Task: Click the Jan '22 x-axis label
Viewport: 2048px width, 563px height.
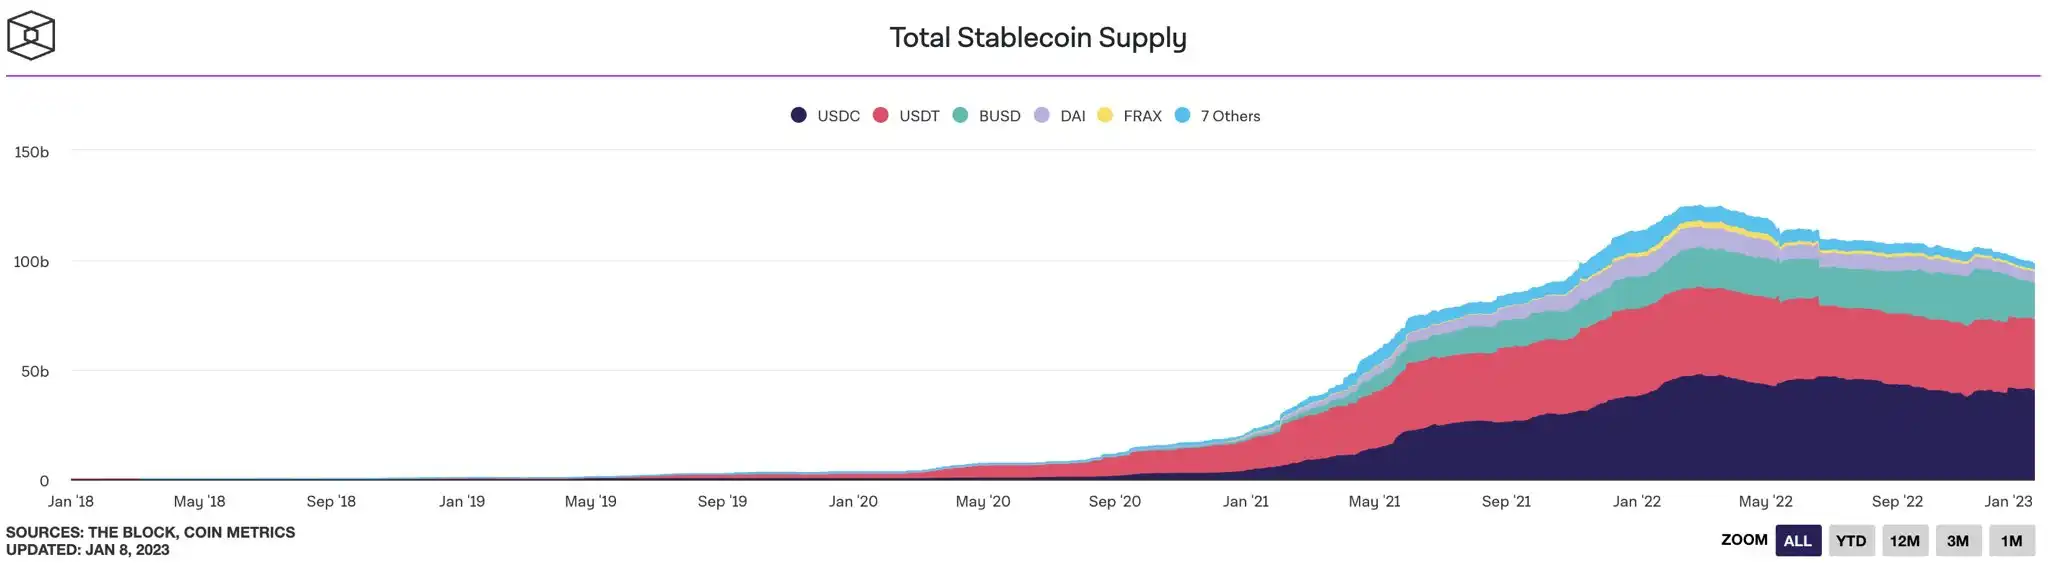Action: coord(1636,501)
